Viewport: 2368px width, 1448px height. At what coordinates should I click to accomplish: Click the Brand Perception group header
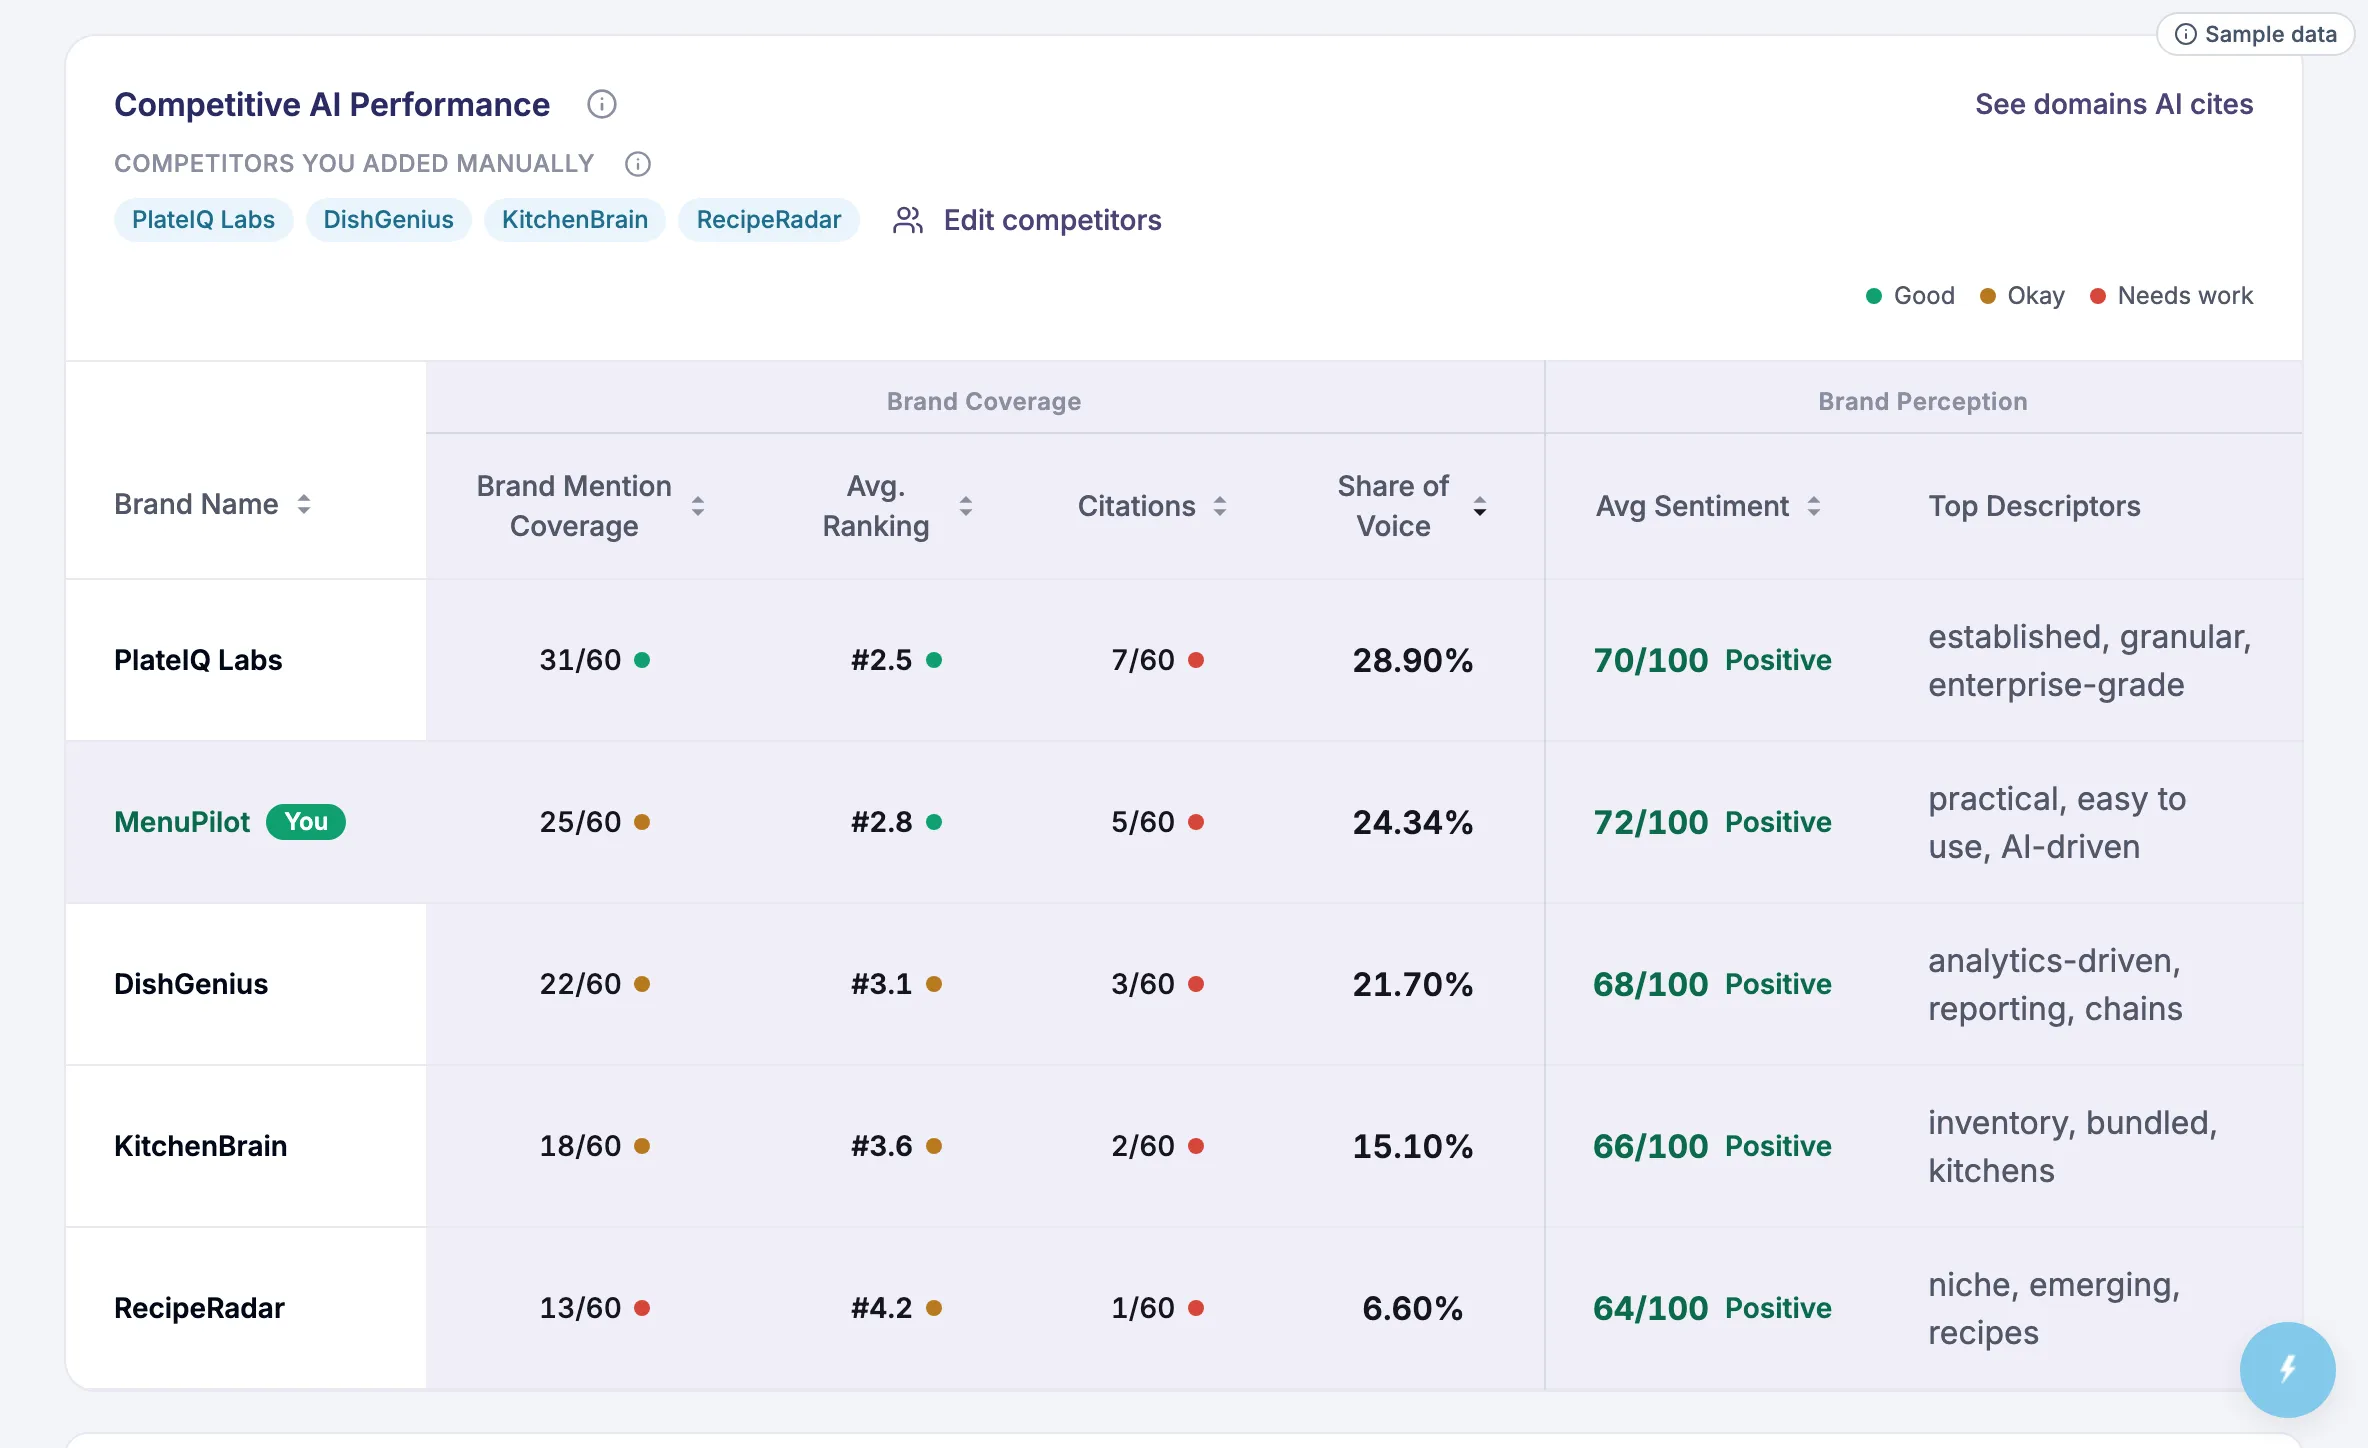pos(1922,402)
